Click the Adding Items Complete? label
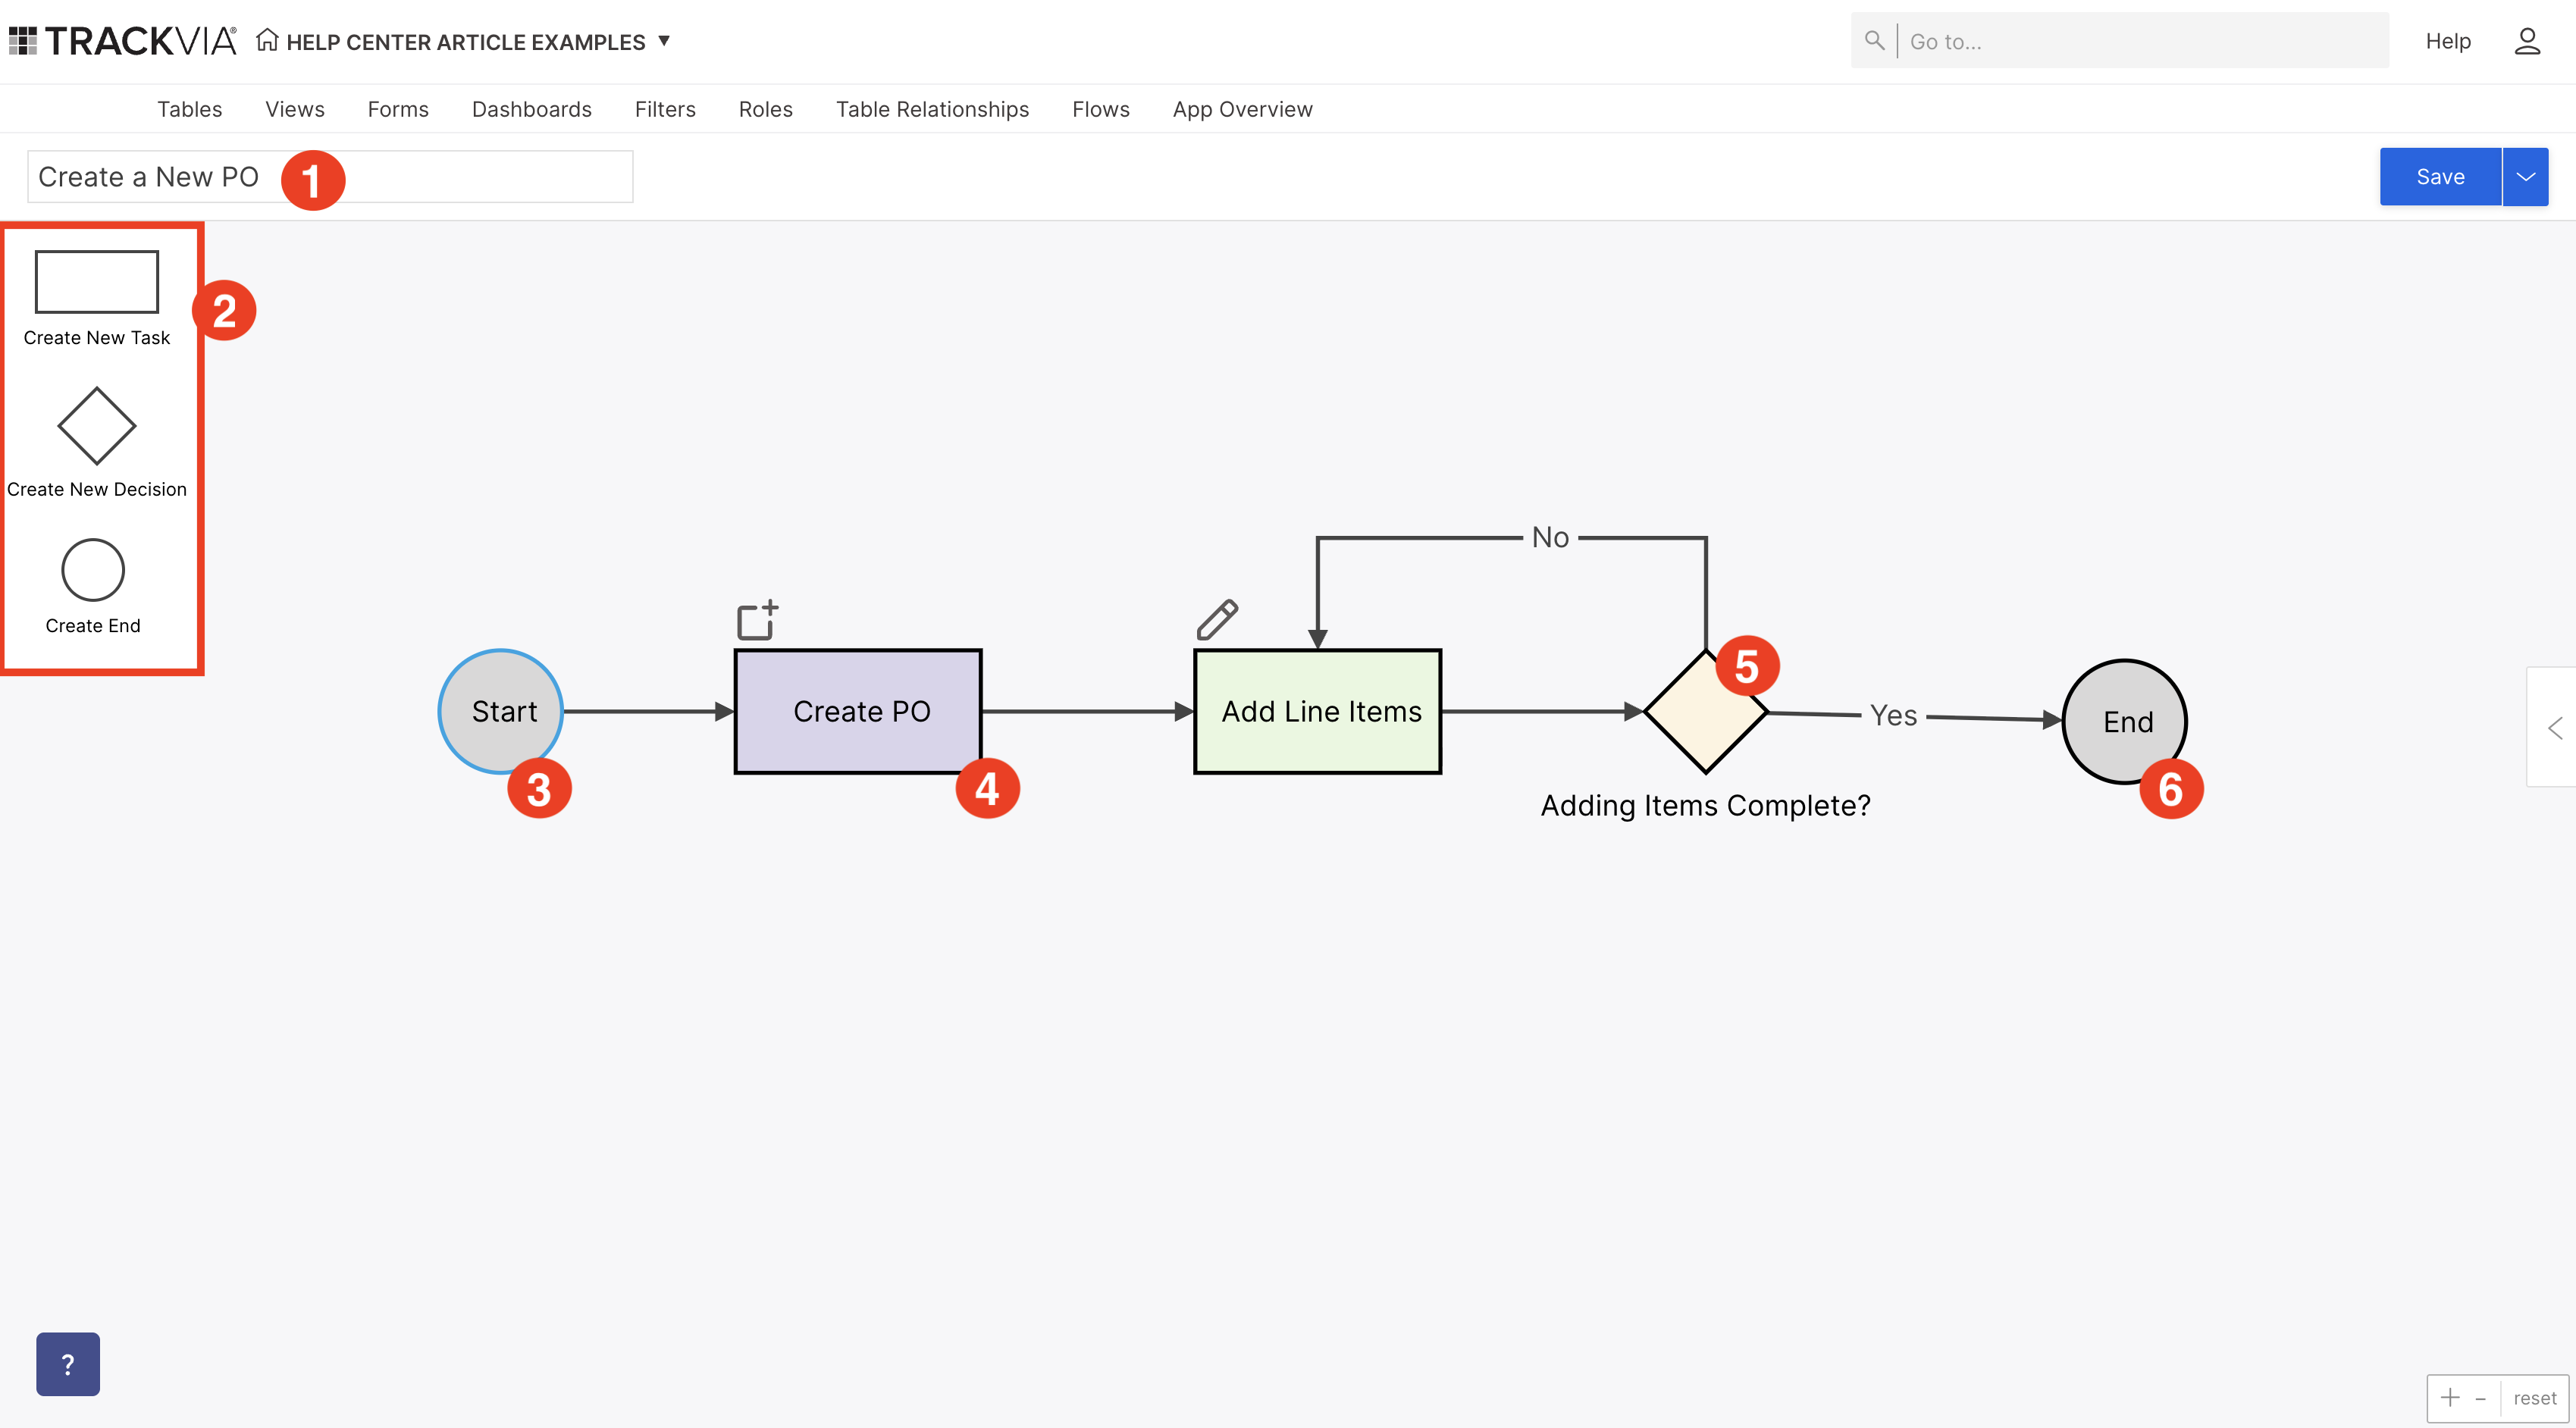The width and height of the screenshot is (2576, 1428). 1705,805
